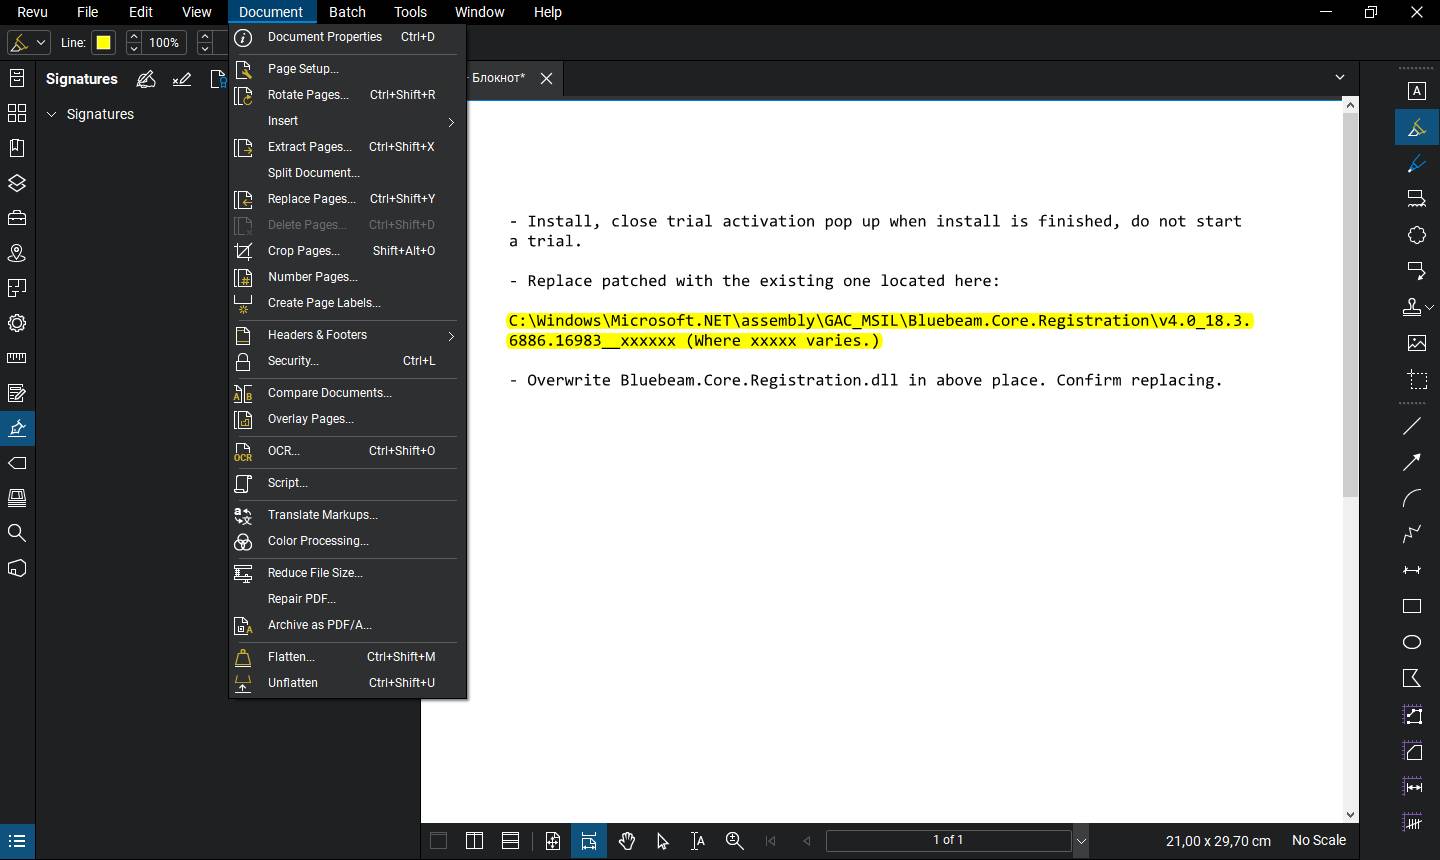The image size is (1440, 860).
Task: Select Translate Markups entry
Action: click(347, 515)
